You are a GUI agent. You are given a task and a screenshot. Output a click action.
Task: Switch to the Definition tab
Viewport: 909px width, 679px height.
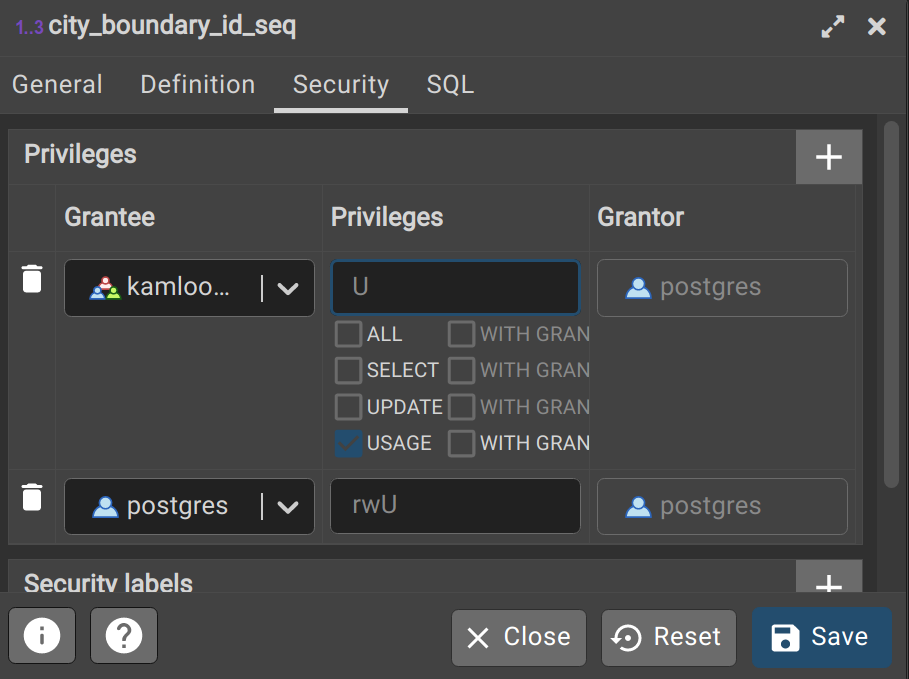pyautogui.click(x=198, y=85)
